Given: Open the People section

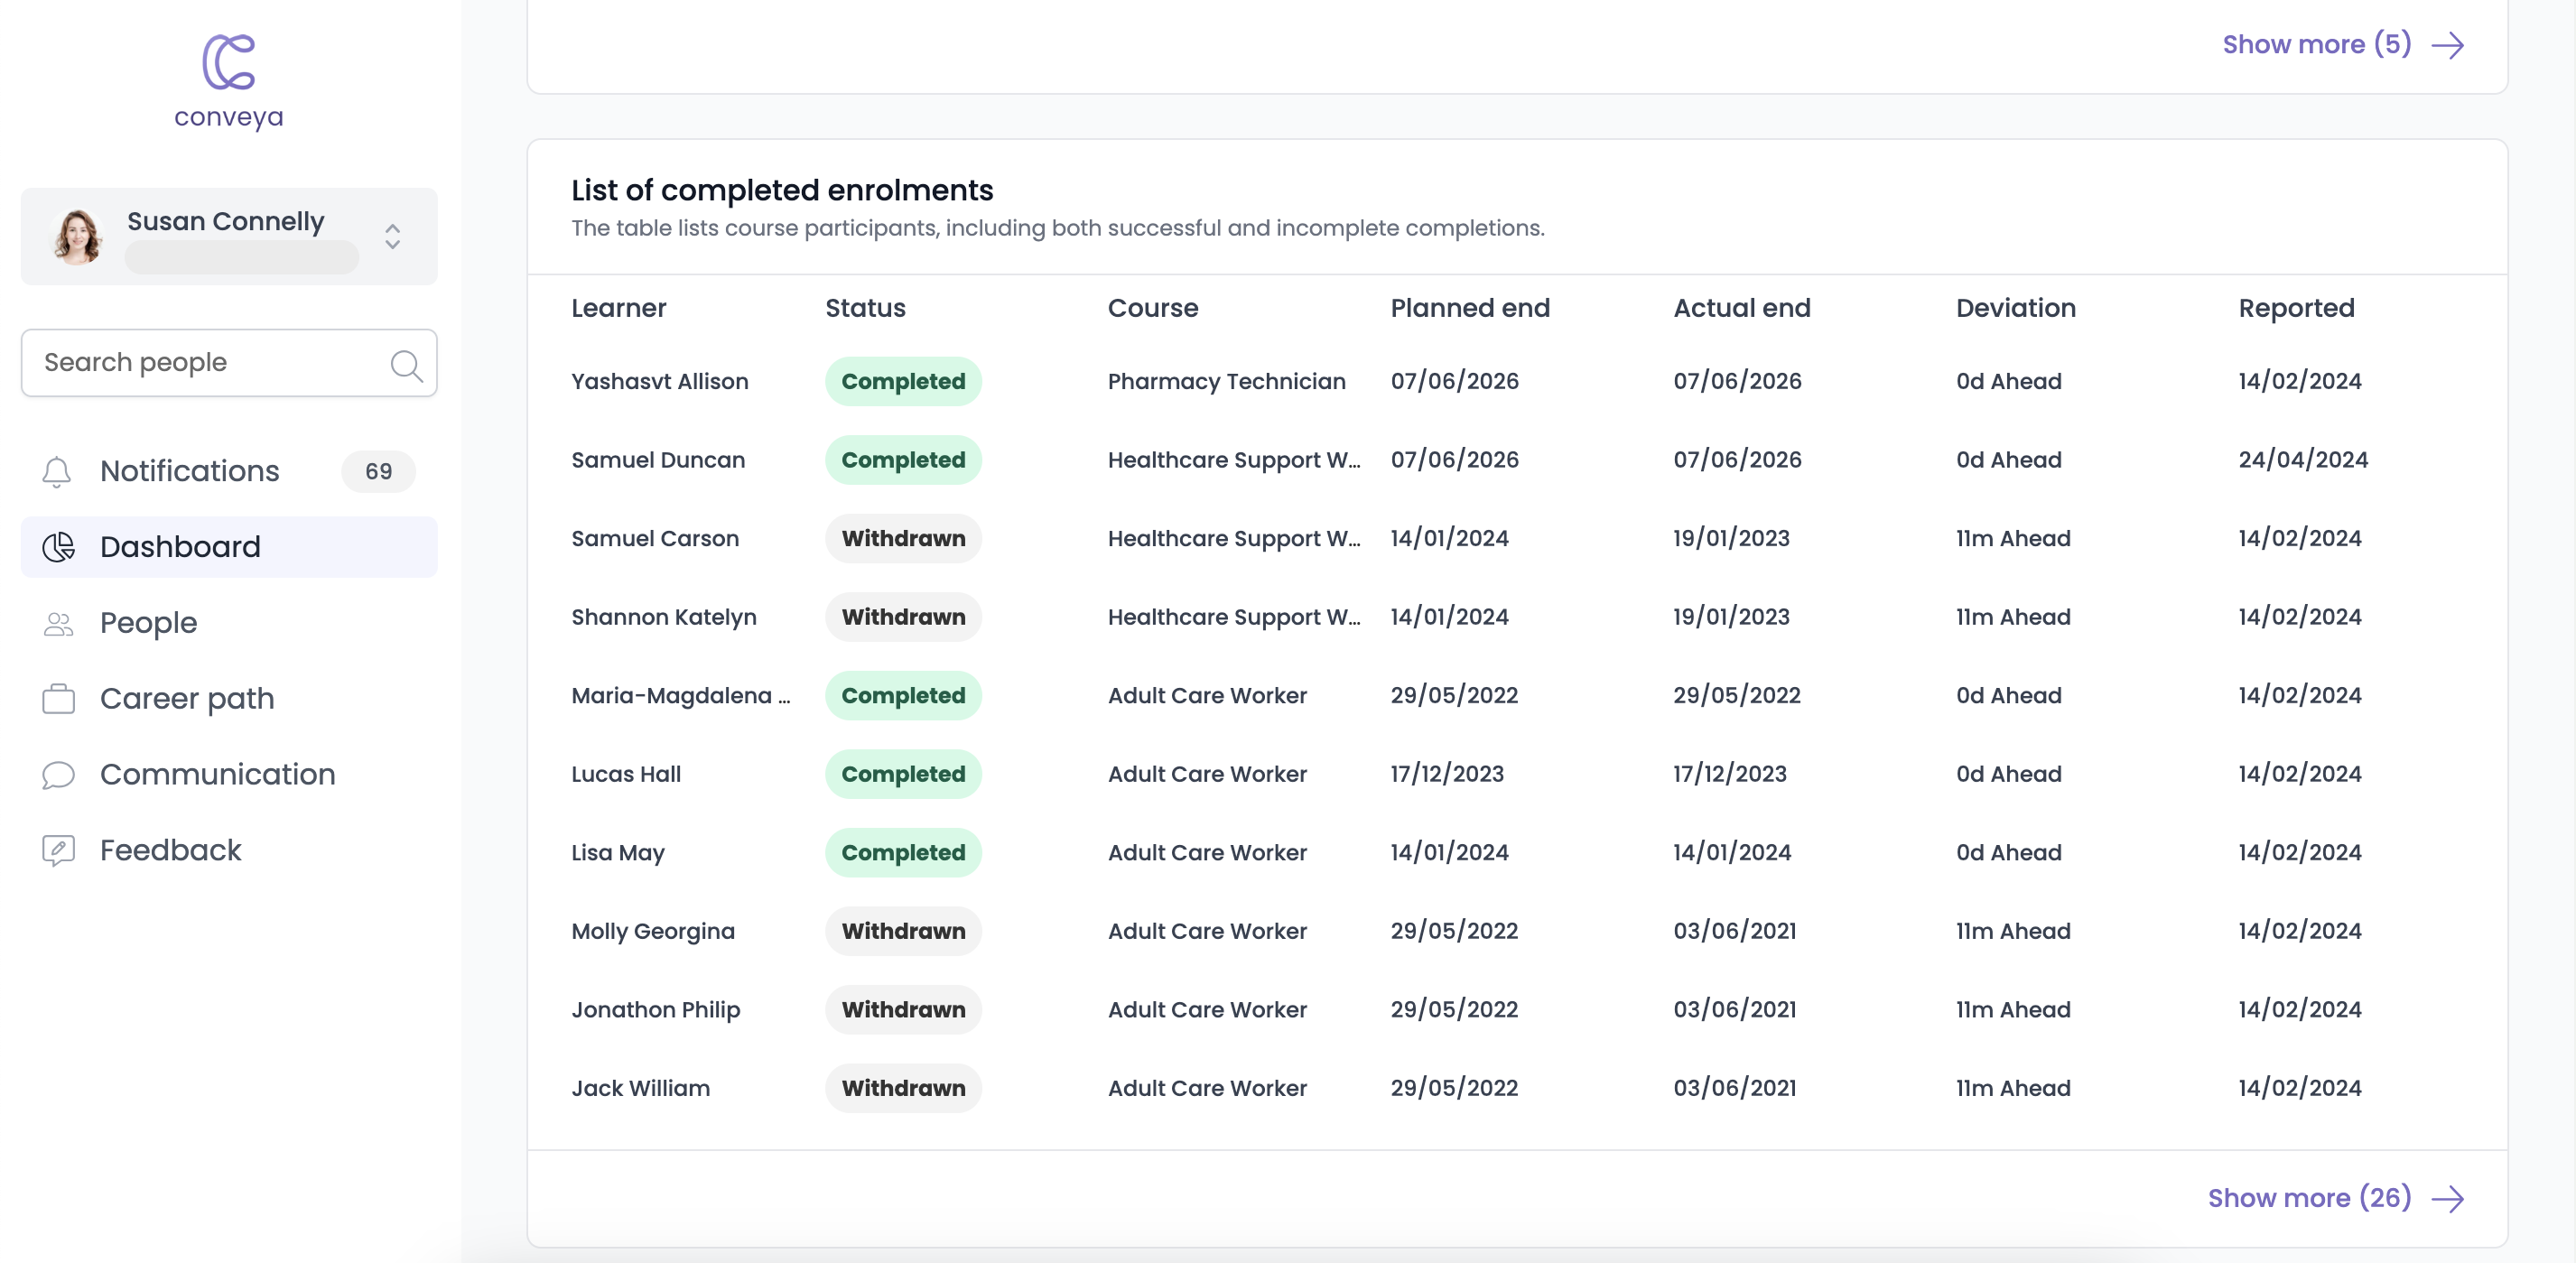Looking at the screenshot, I should click(x=229, y=623).
